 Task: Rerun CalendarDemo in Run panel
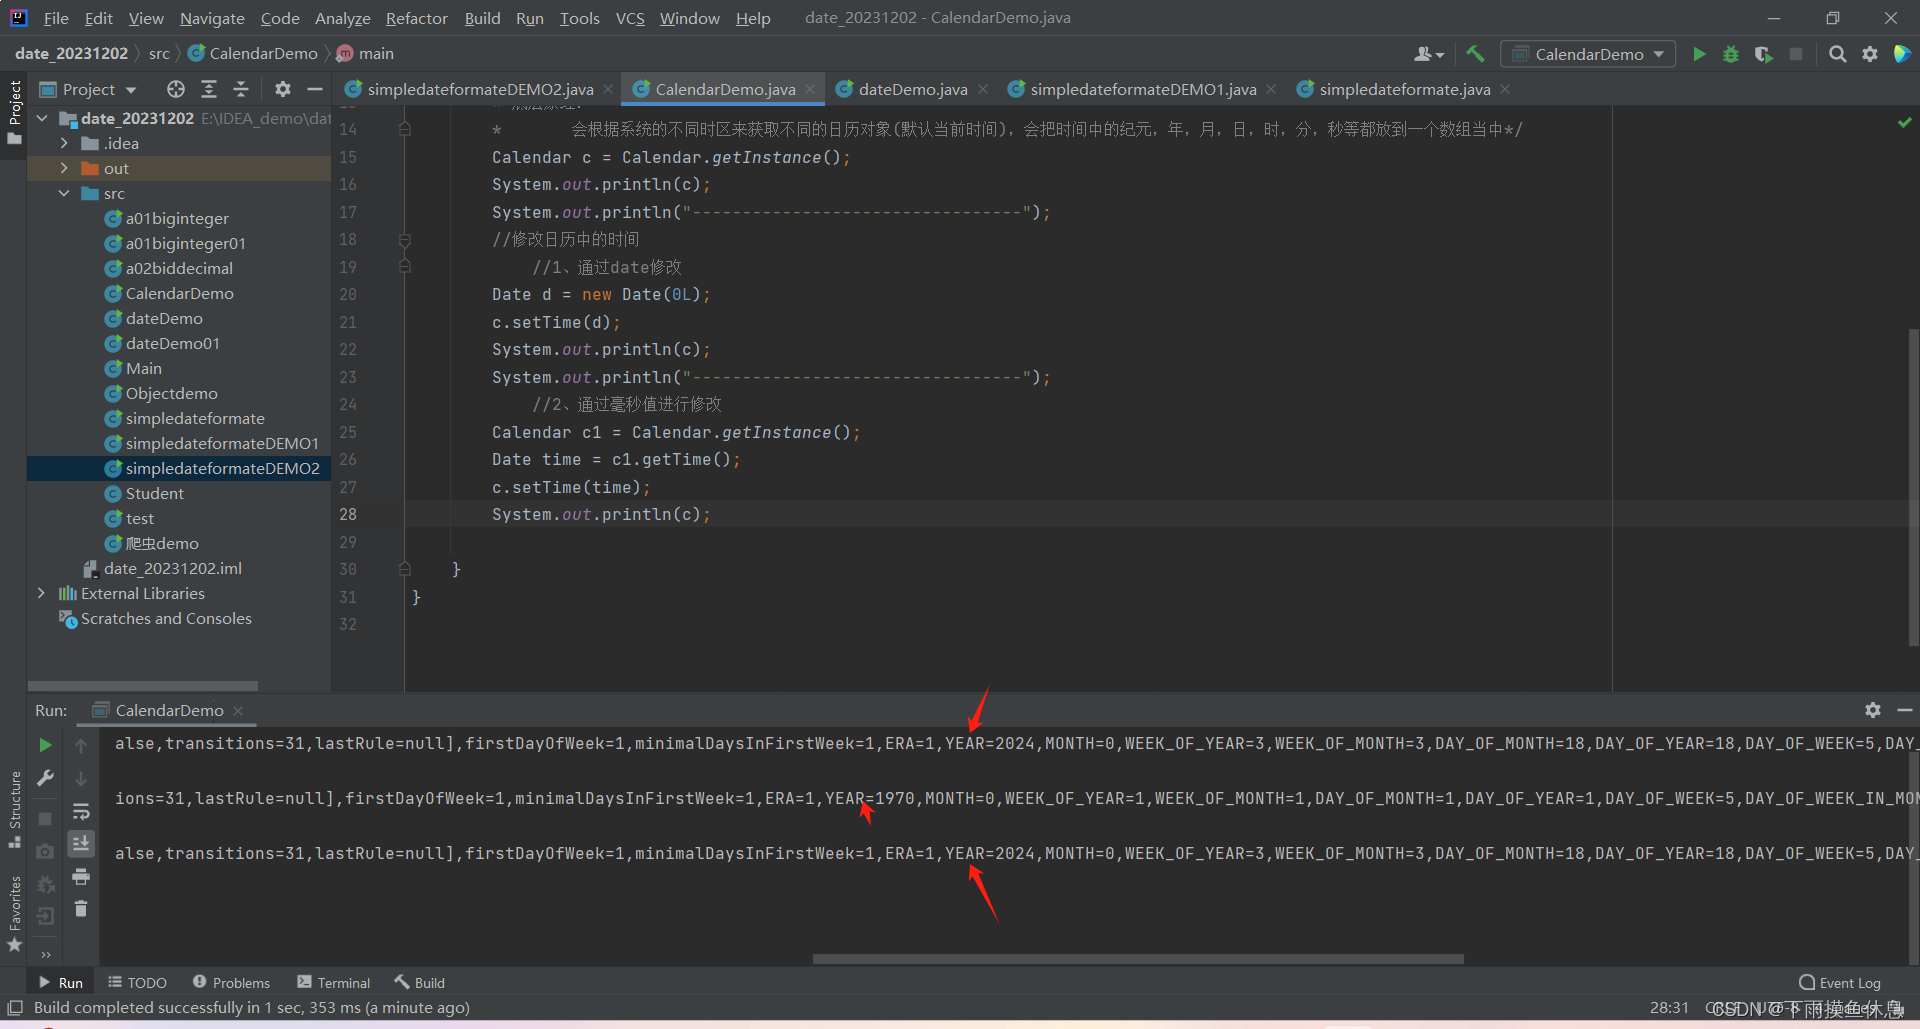(45, 745)
